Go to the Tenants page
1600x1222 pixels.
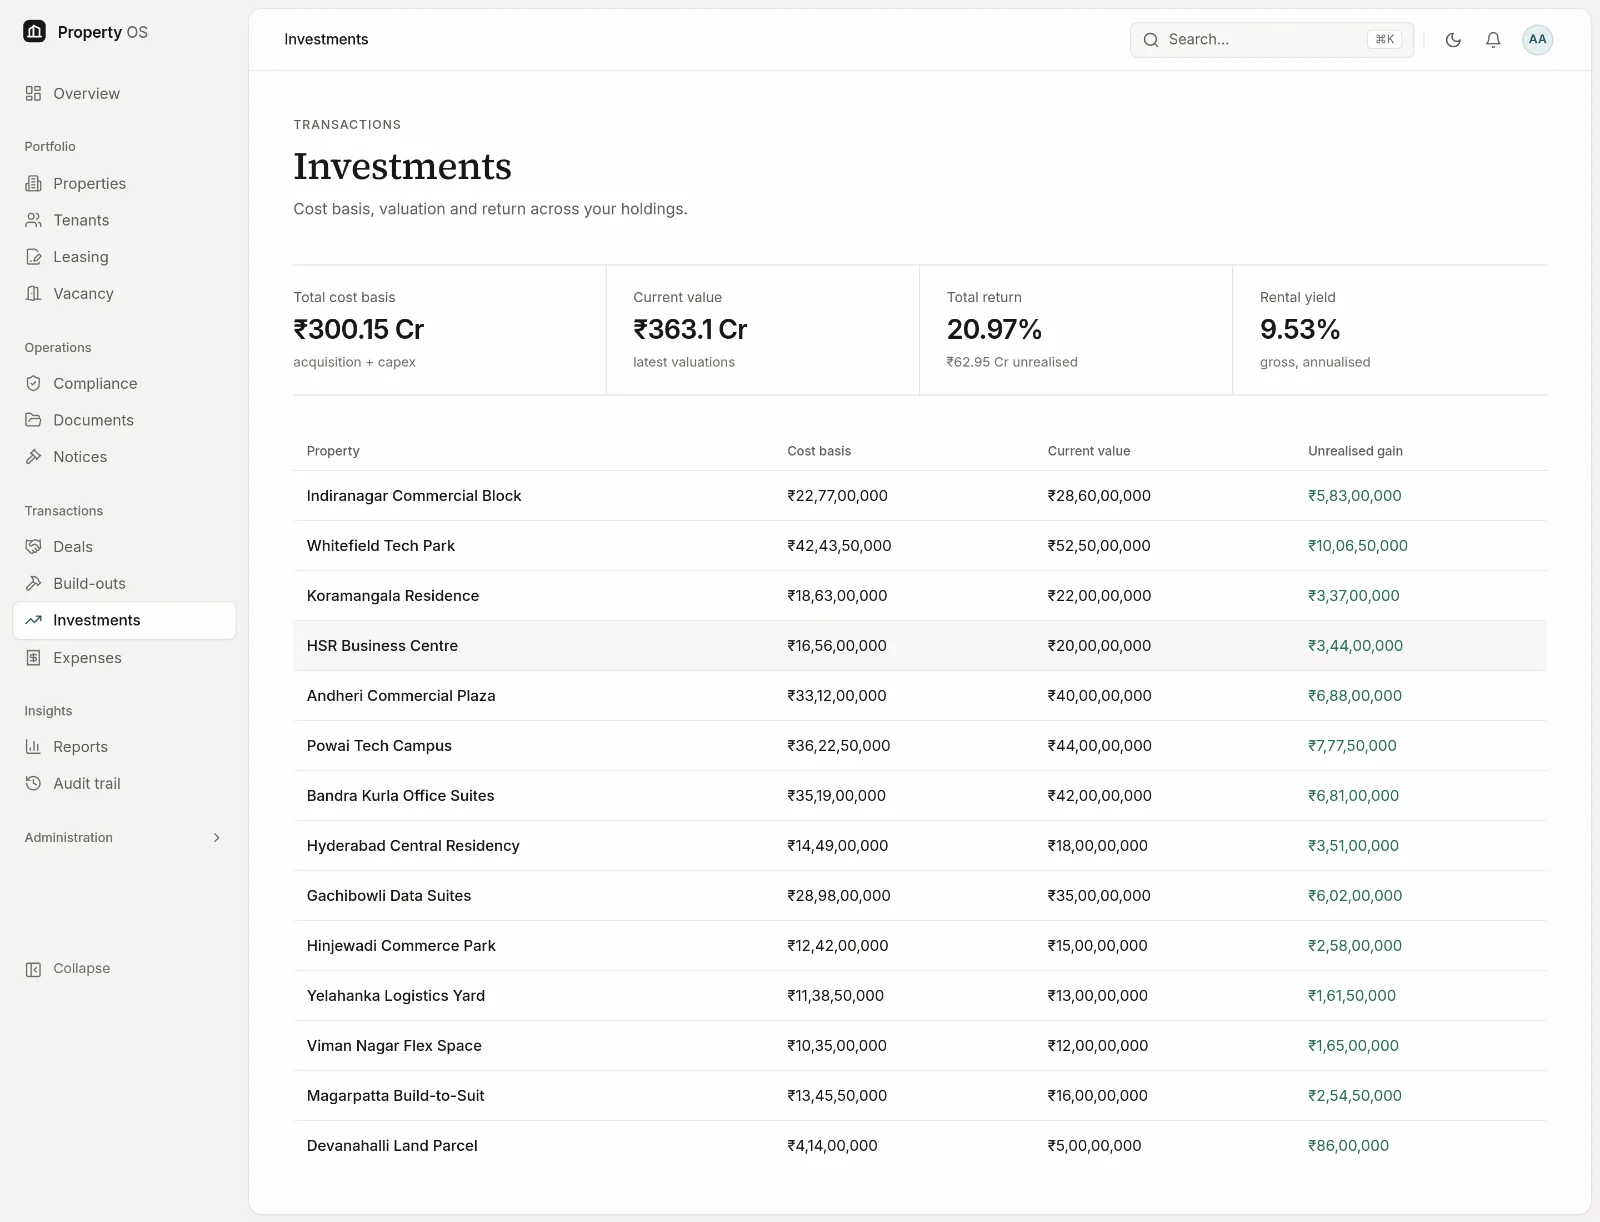[124, 220]
